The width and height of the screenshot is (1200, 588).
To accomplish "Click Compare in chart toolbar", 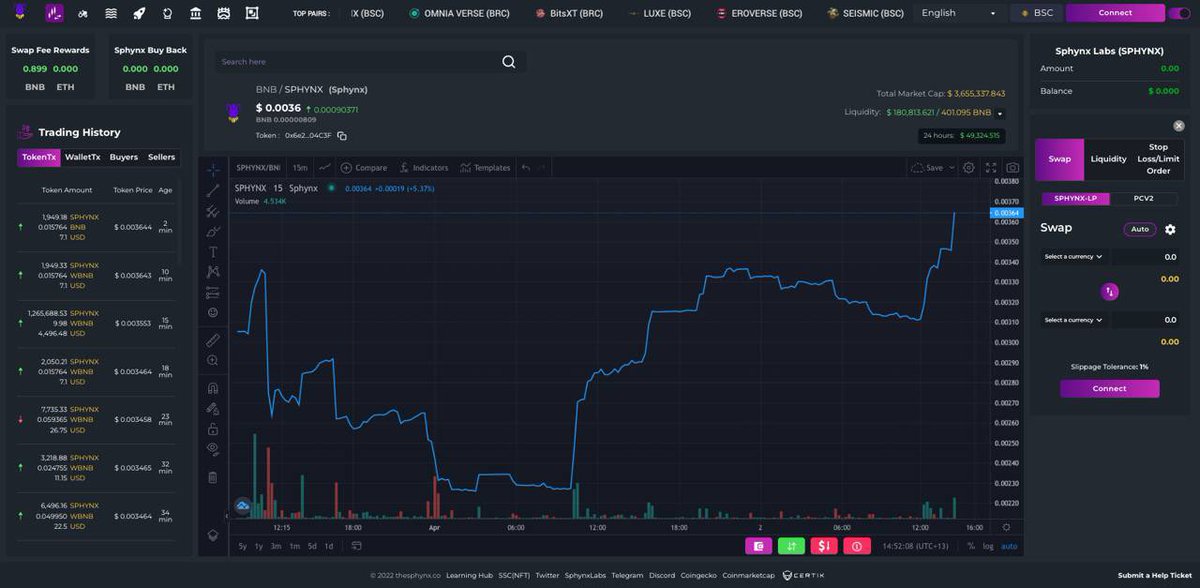I will click(364, 168).
